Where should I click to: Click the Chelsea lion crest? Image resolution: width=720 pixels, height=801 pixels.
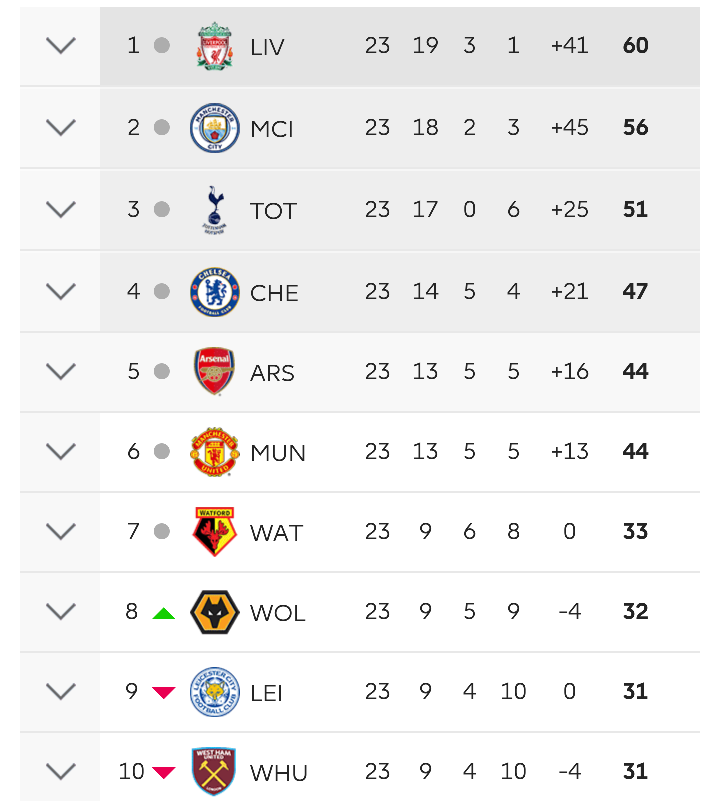click(x=215, y=292)
